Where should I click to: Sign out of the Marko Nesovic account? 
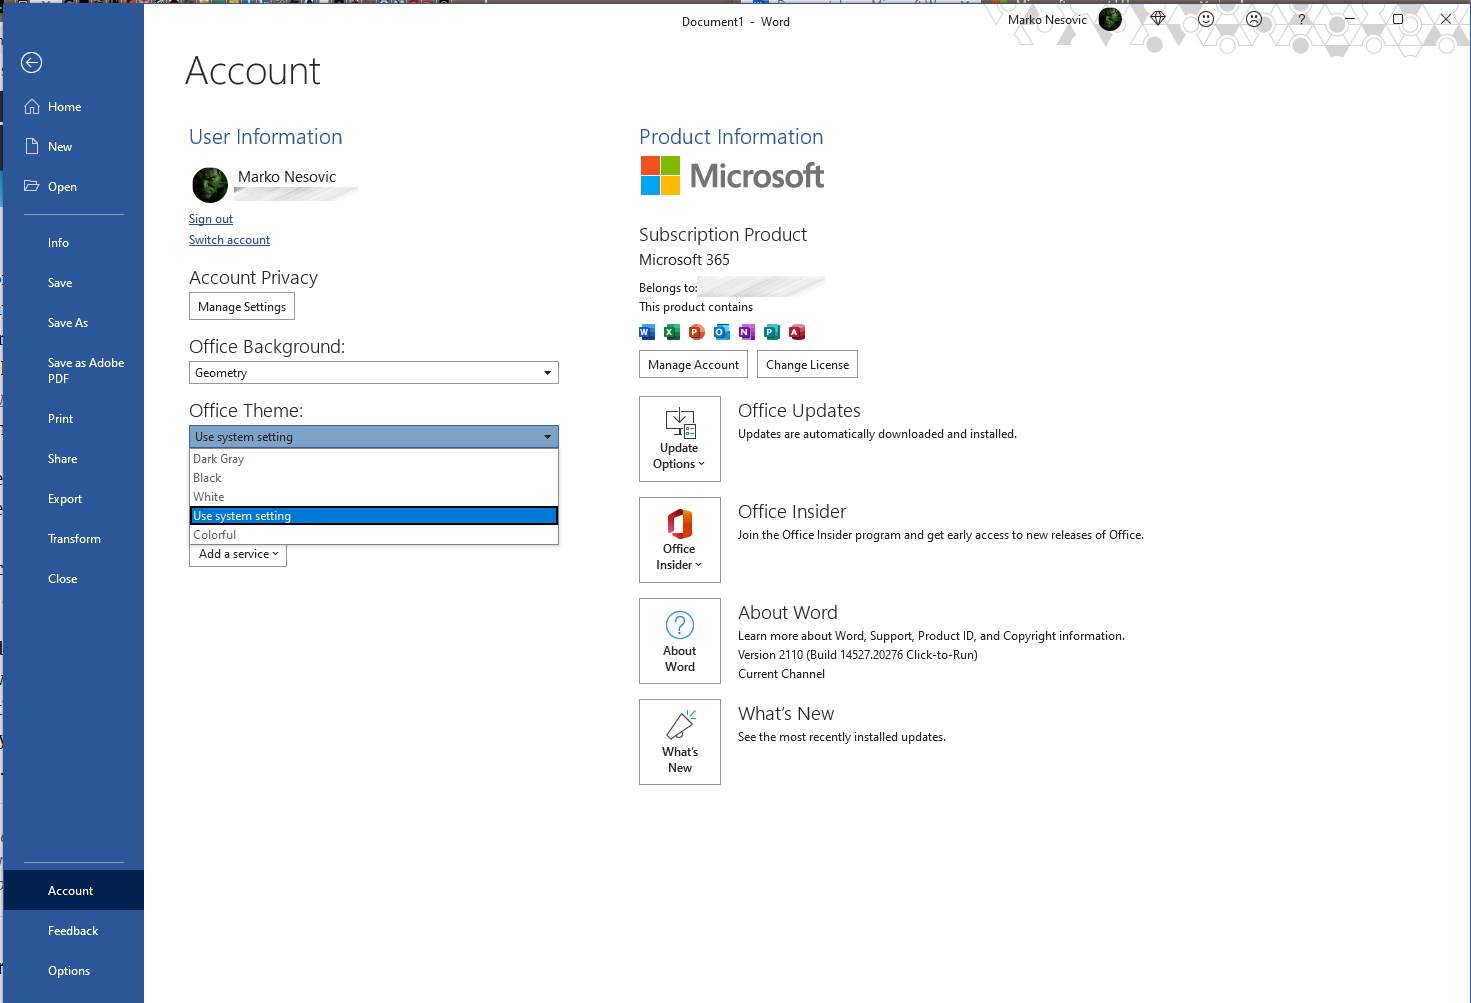point(210,218)
